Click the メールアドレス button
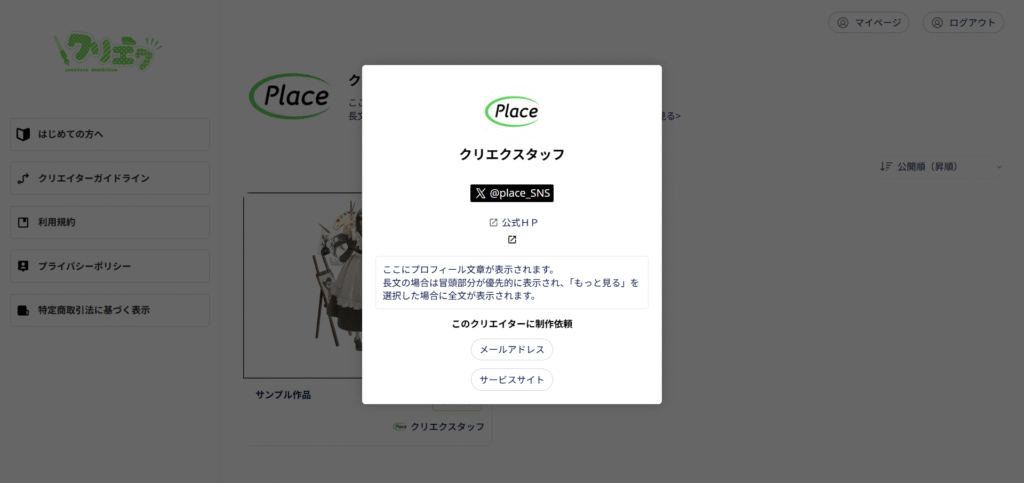1024x483 pixels. (512, 349)
